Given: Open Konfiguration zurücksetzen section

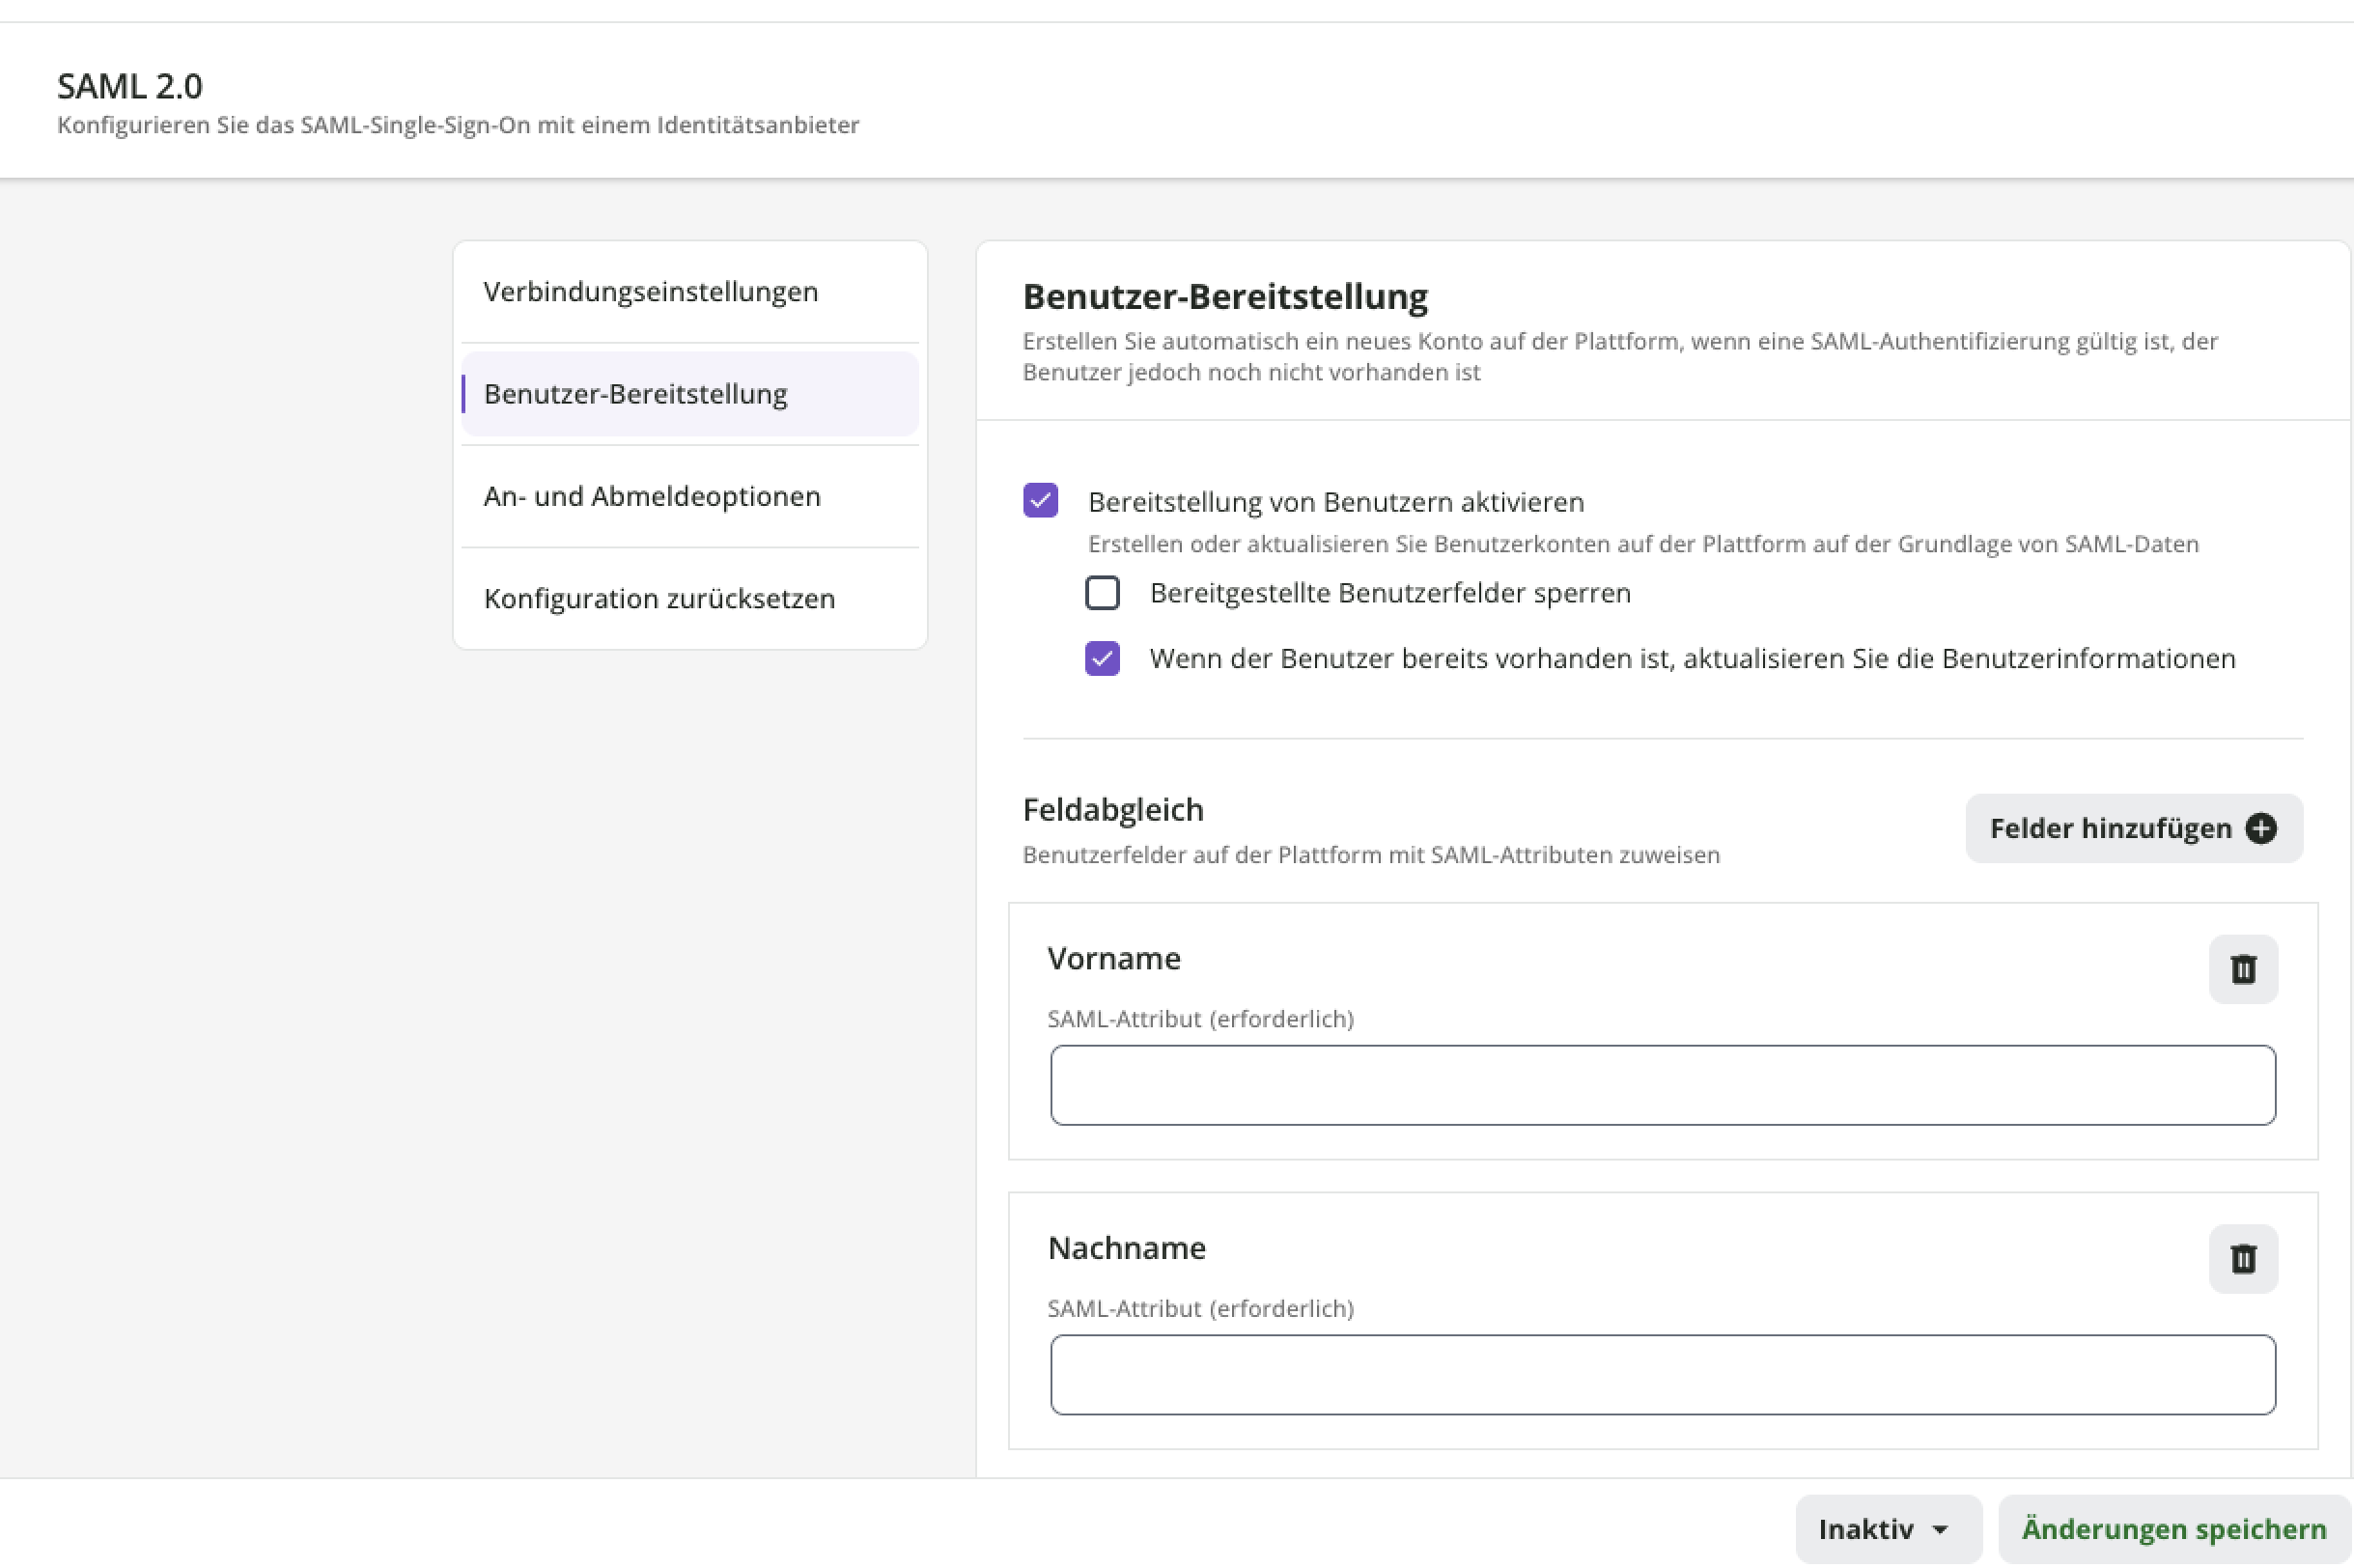Looking at the screenshot, I should tap(659, 598).
